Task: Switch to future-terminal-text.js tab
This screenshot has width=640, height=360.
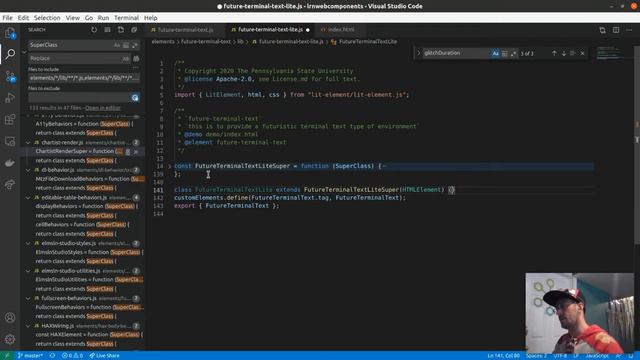Action: tap(185, 30)
